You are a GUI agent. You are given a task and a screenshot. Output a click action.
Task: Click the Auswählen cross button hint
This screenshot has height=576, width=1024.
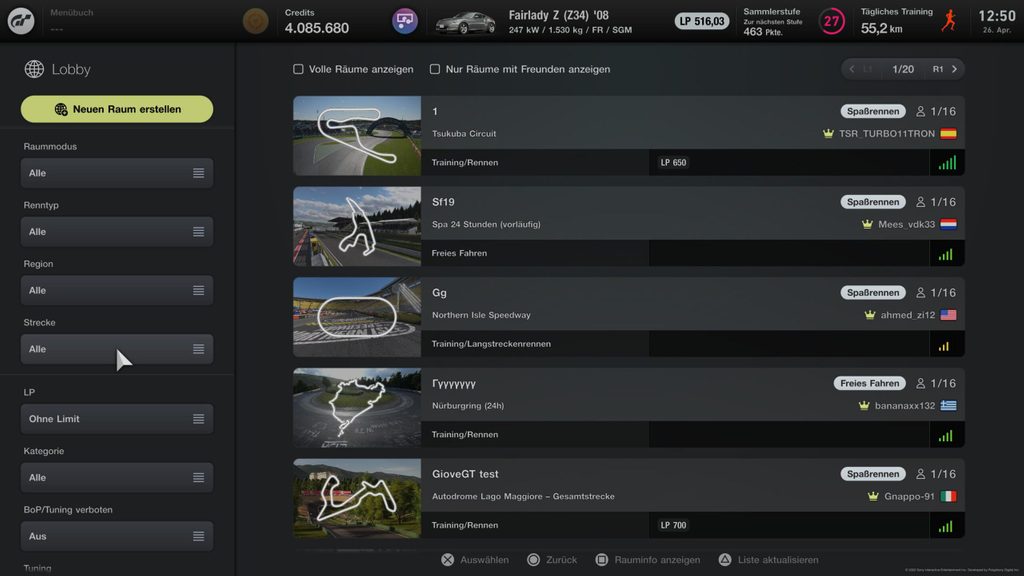click(x=475, y=560)
